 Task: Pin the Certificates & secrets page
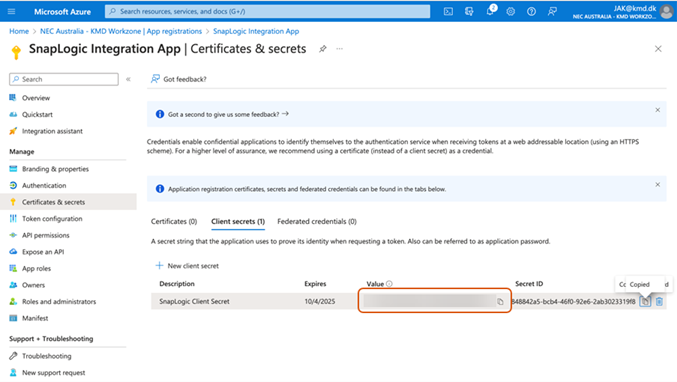coord(323,49)
